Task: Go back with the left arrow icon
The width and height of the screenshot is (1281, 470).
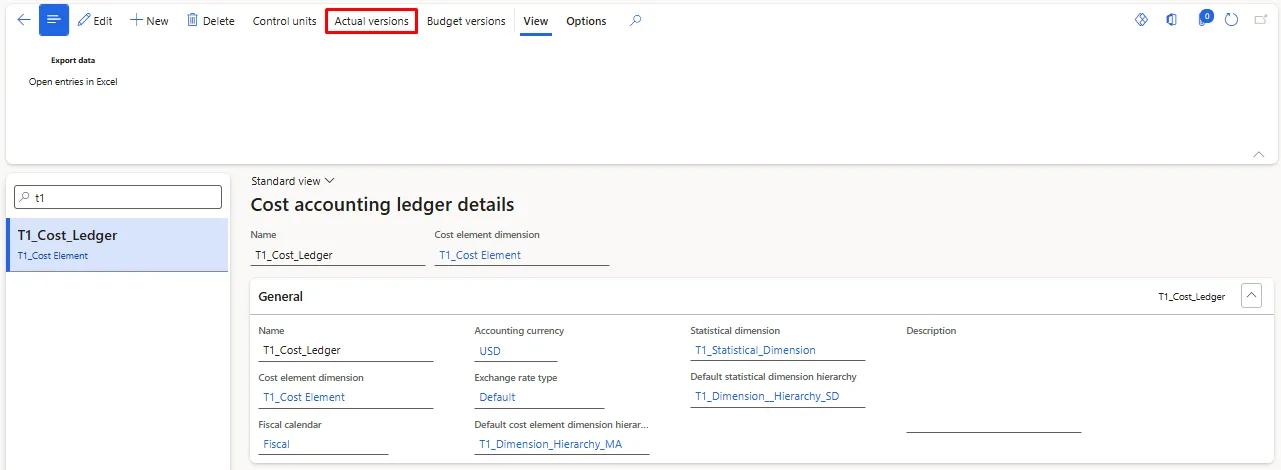Action: [24, 20]
